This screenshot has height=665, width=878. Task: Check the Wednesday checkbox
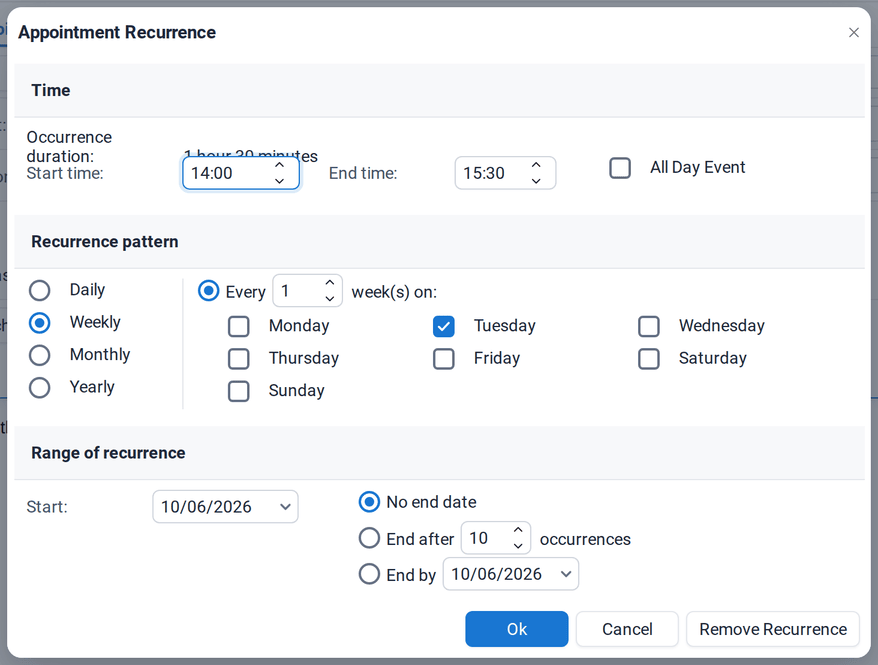point(649,326)
